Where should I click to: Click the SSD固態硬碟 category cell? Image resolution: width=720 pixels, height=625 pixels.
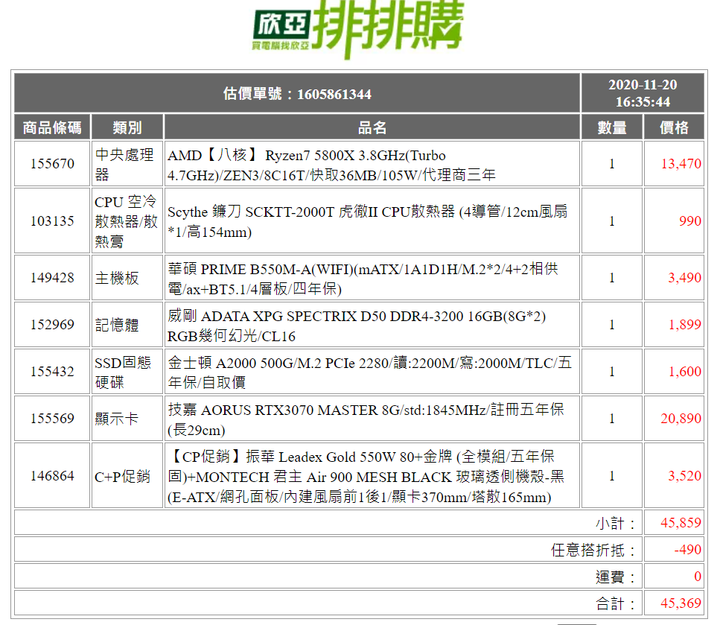tap(127, 372)
